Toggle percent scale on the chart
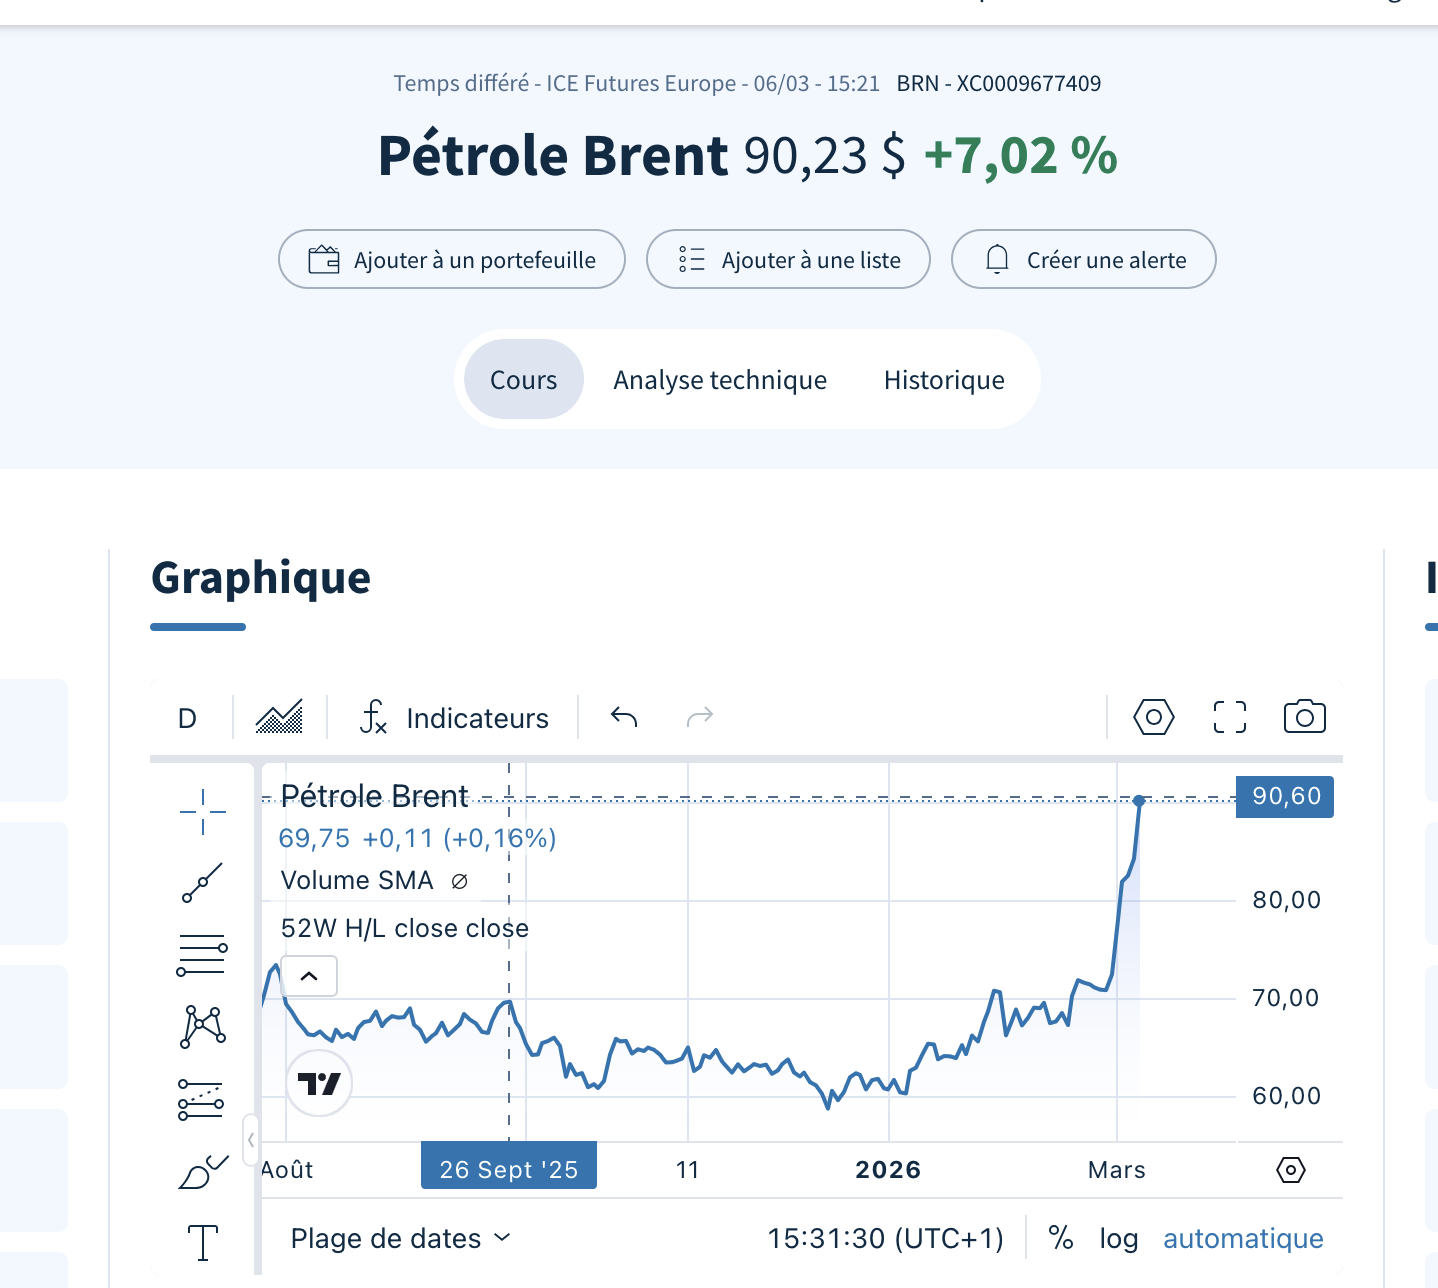 tap(1061, 1238)
